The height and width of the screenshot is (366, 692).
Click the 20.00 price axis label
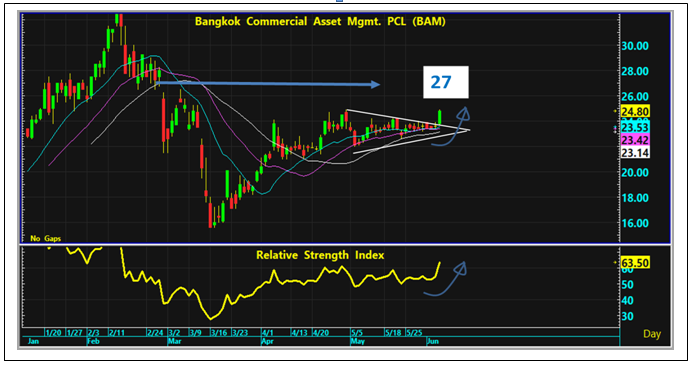click(635, 173)
